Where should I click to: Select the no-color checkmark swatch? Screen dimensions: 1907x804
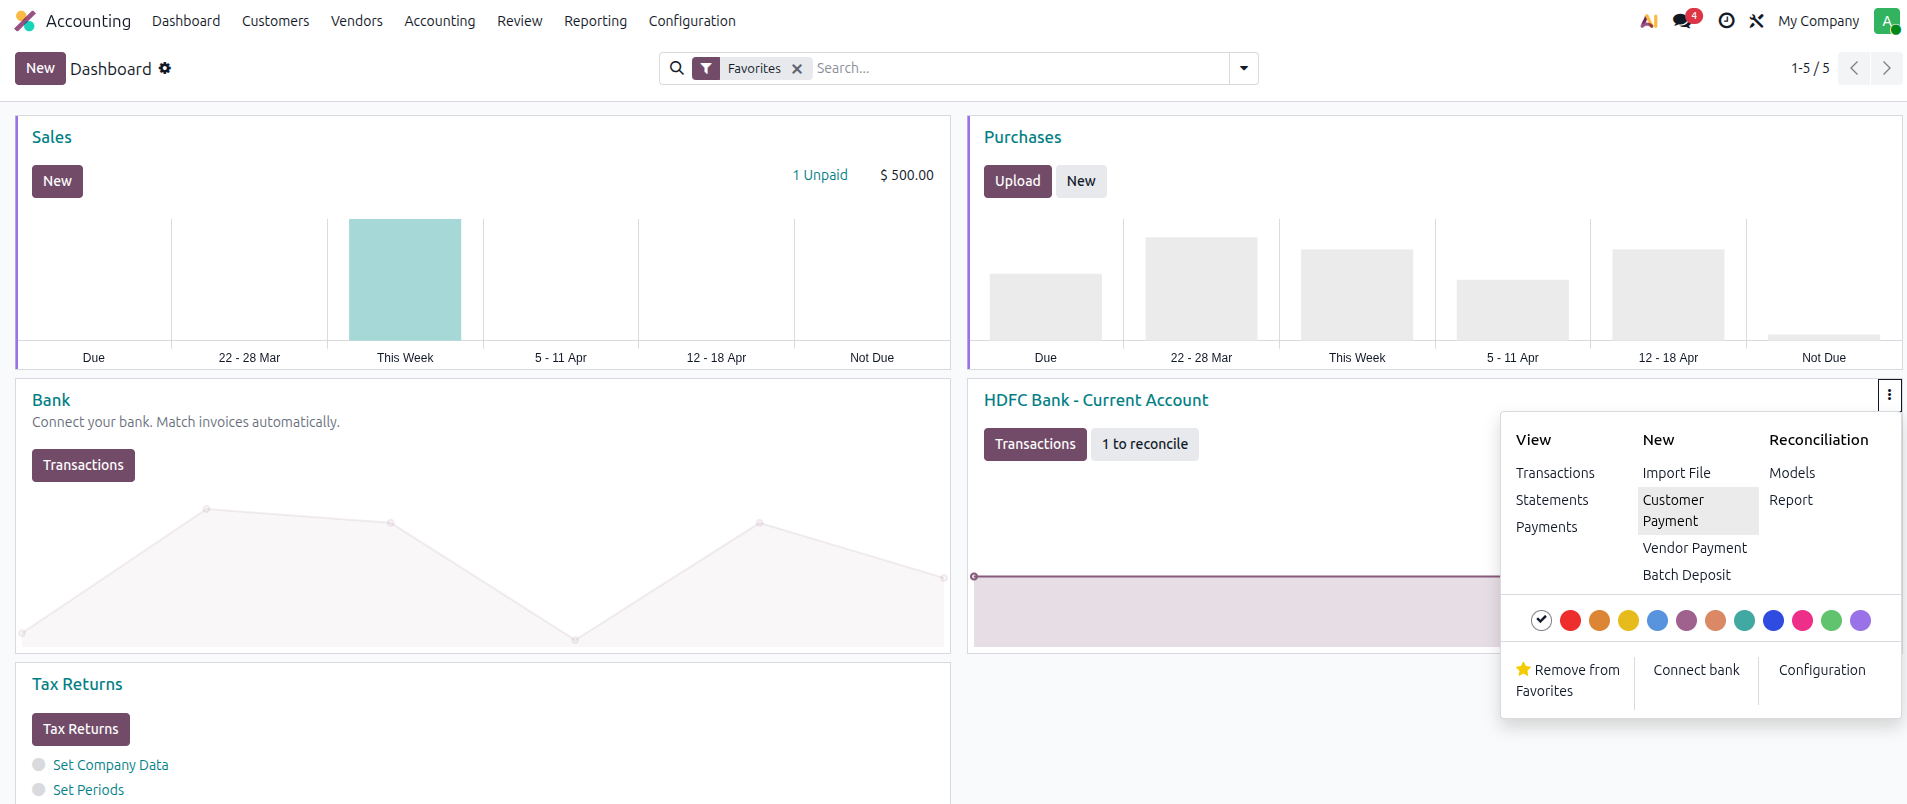(1542, 621)
